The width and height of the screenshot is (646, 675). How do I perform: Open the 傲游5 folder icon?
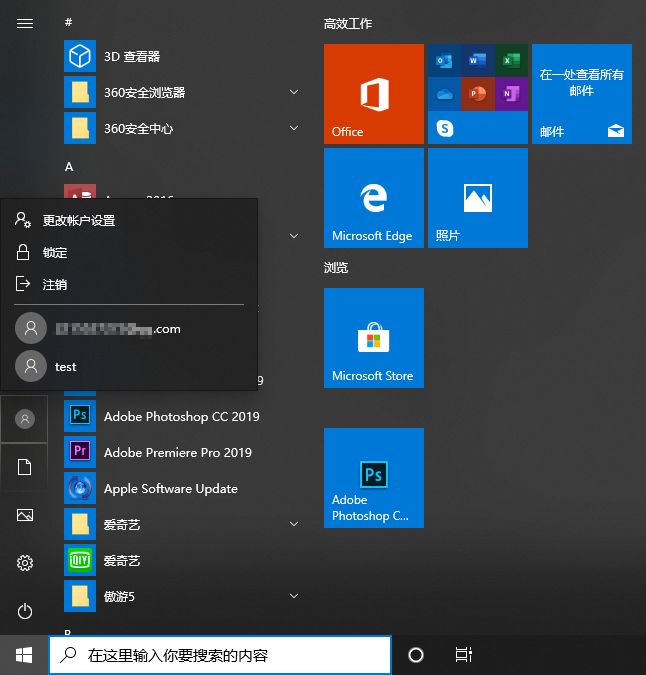coord(80,596)
